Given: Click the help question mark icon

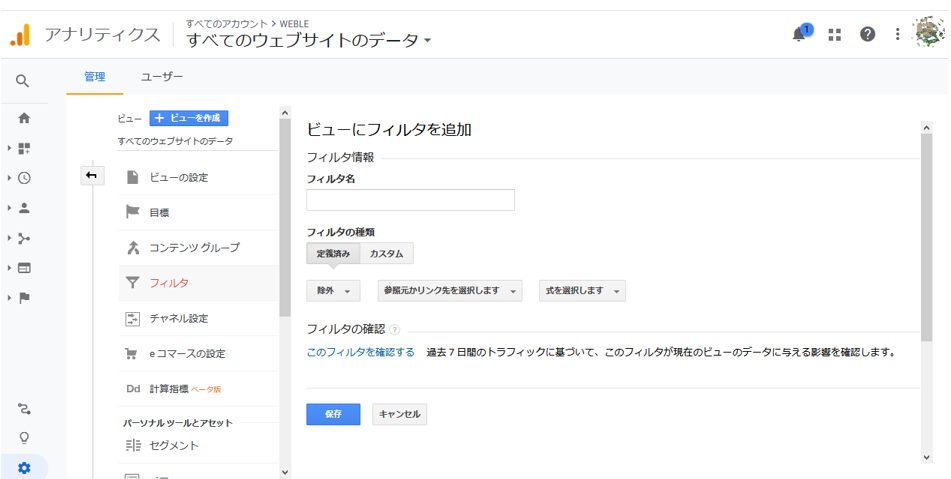Looking at the screenshot, I should (x=867, y=35).
